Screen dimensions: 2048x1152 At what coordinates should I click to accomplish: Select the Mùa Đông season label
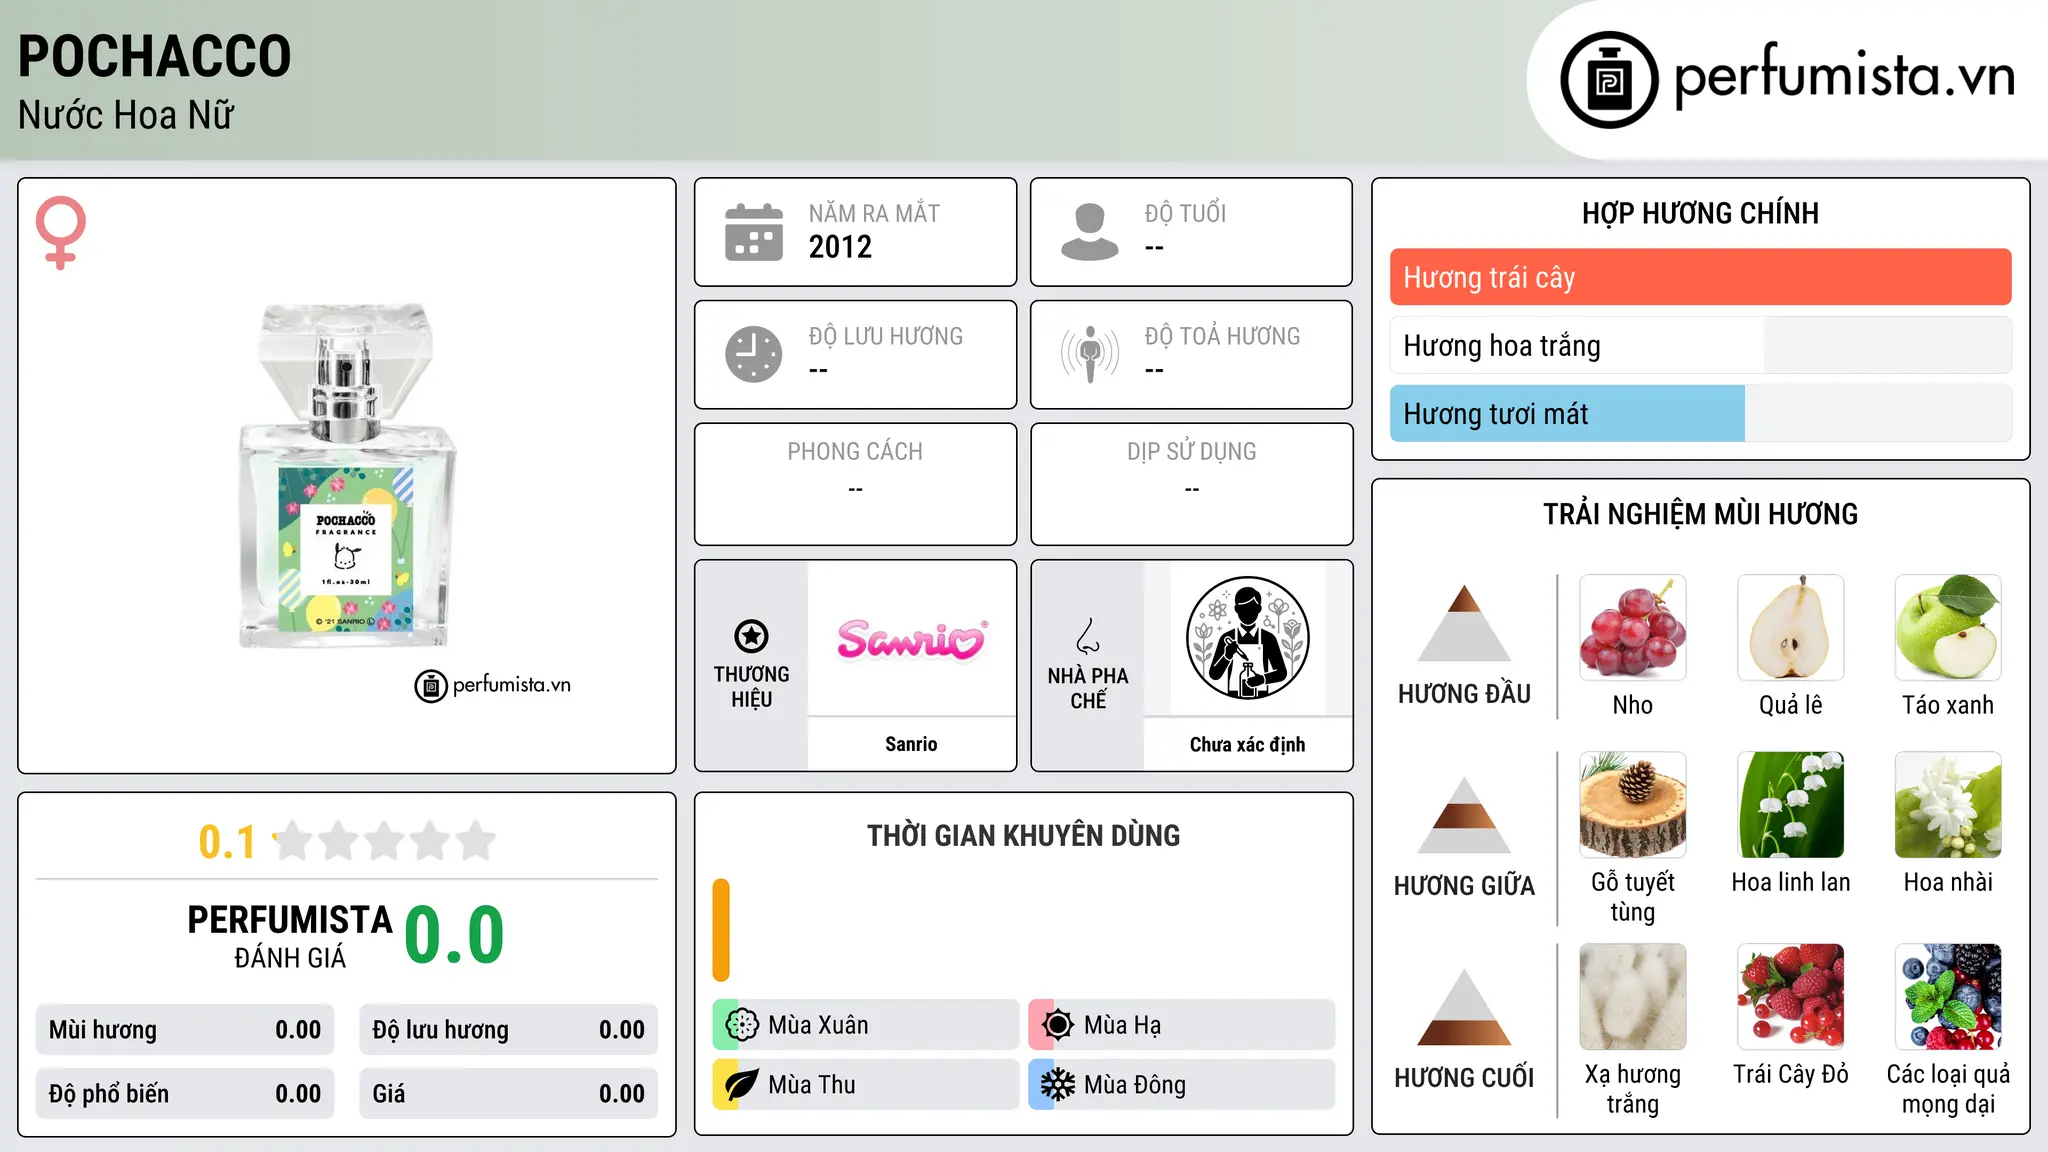(x=1135, y=1085)
